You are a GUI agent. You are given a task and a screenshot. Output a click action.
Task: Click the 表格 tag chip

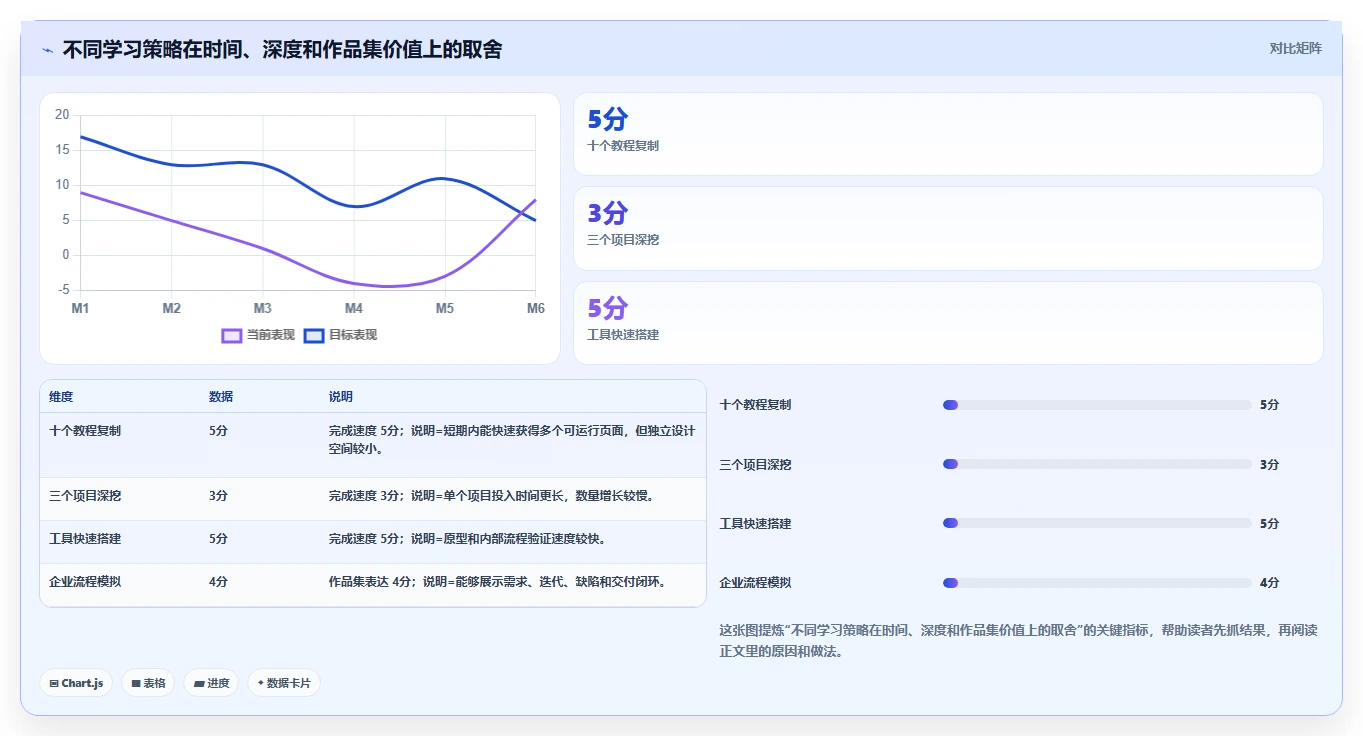click(148, 683)
